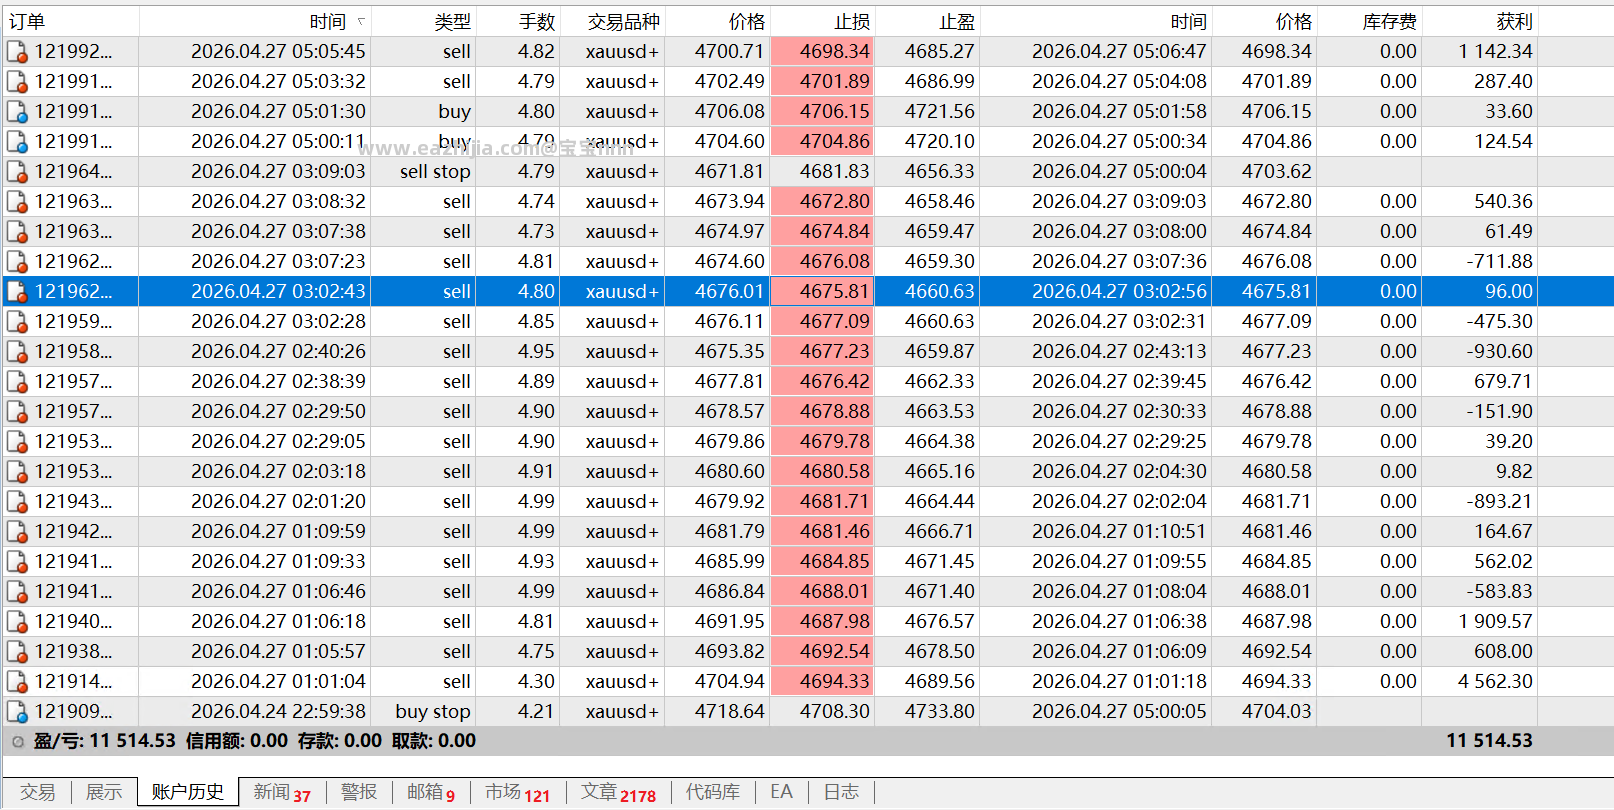Viewport: 1614px width, 810px height.
Task: Click order icon of row opened 03:08:32
Action: pyautogui.click(x=17, y=202)
